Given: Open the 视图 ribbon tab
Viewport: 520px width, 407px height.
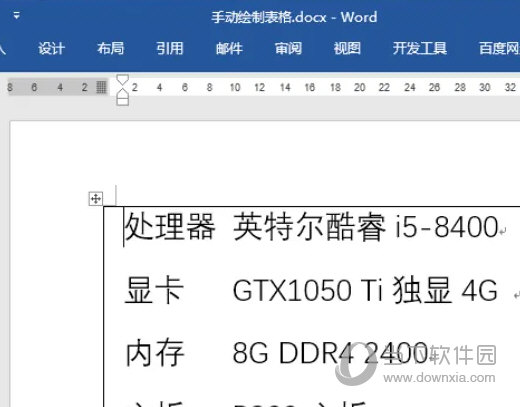Looking at the screenshot, I should [x=347, y=49].
